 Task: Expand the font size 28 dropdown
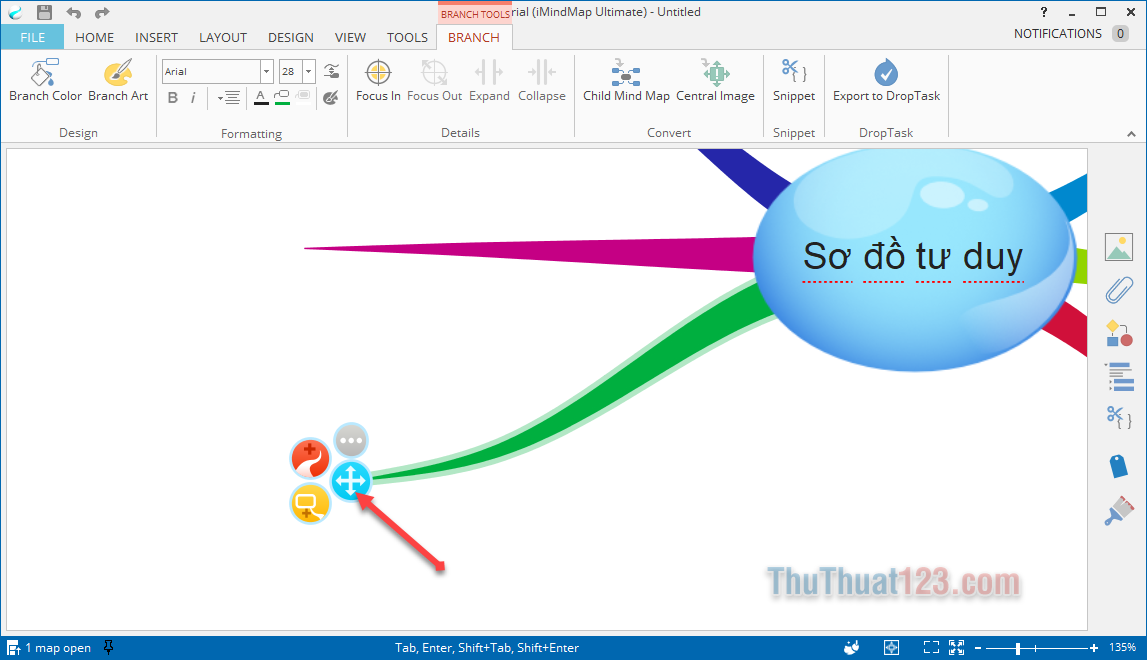[307, 71]
